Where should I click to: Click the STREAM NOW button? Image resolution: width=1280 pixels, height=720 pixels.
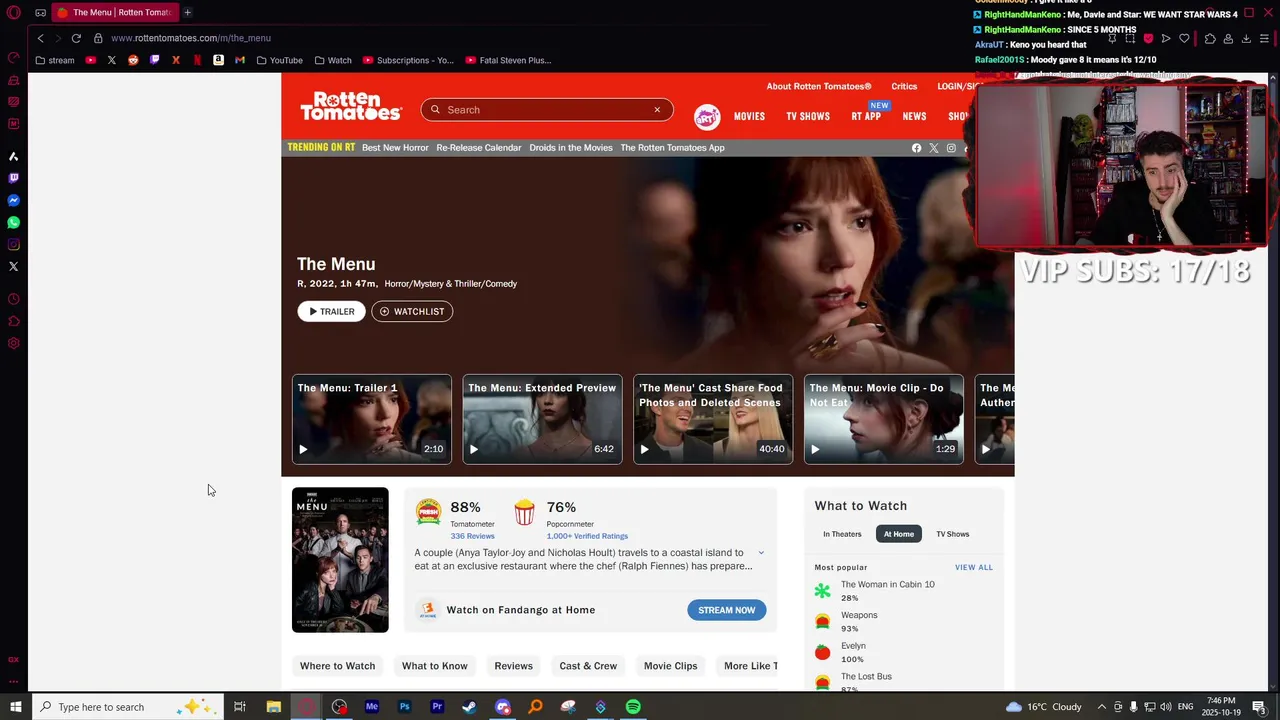click(x=727, y=610)
